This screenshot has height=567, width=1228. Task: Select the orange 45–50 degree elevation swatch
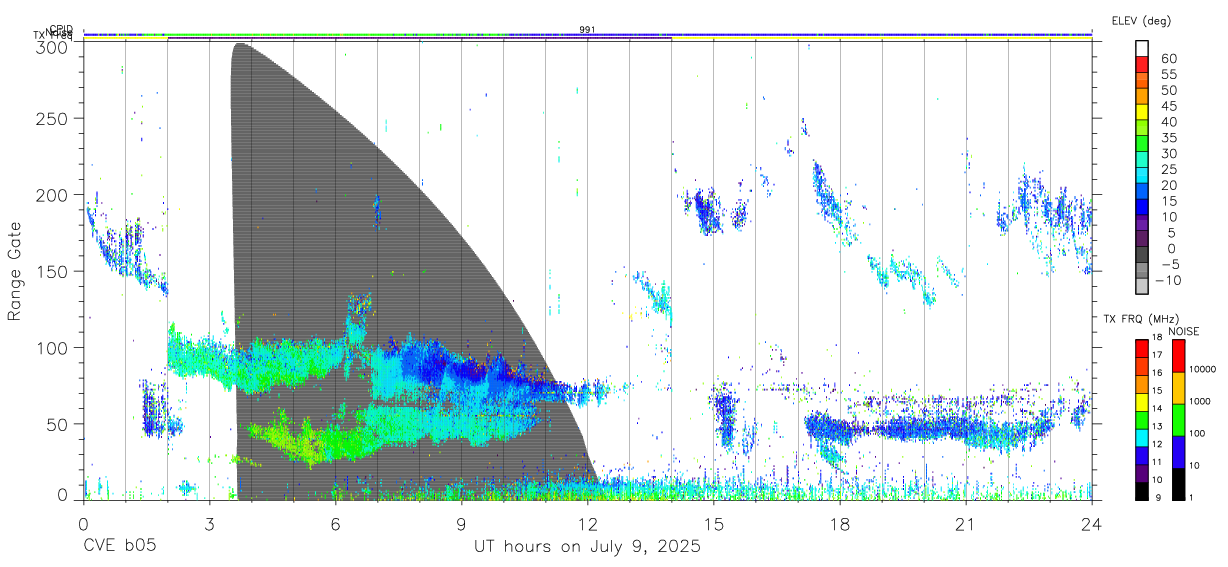pos(1143,98)
